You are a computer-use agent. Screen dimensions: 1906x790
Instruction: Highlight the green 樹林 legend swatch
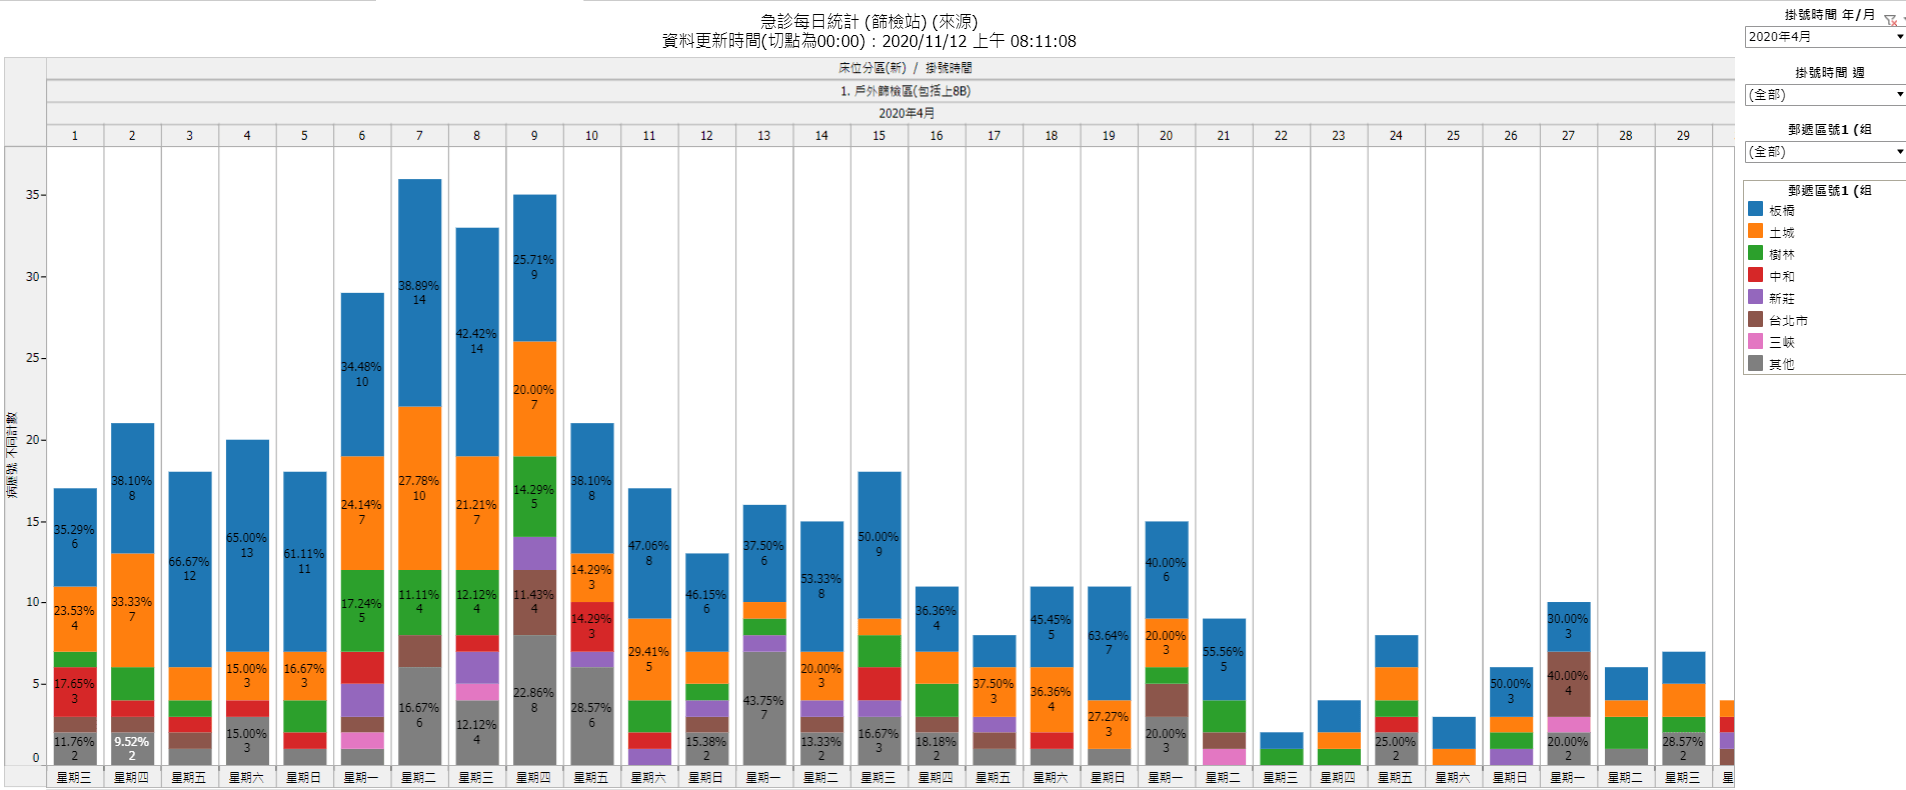1755,253
